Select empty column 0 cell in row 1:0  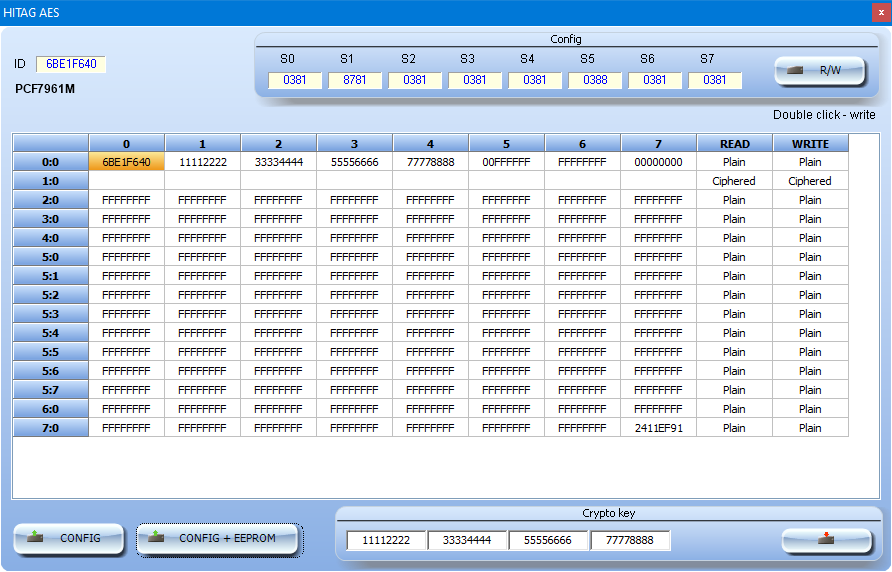tap(126, 181)
